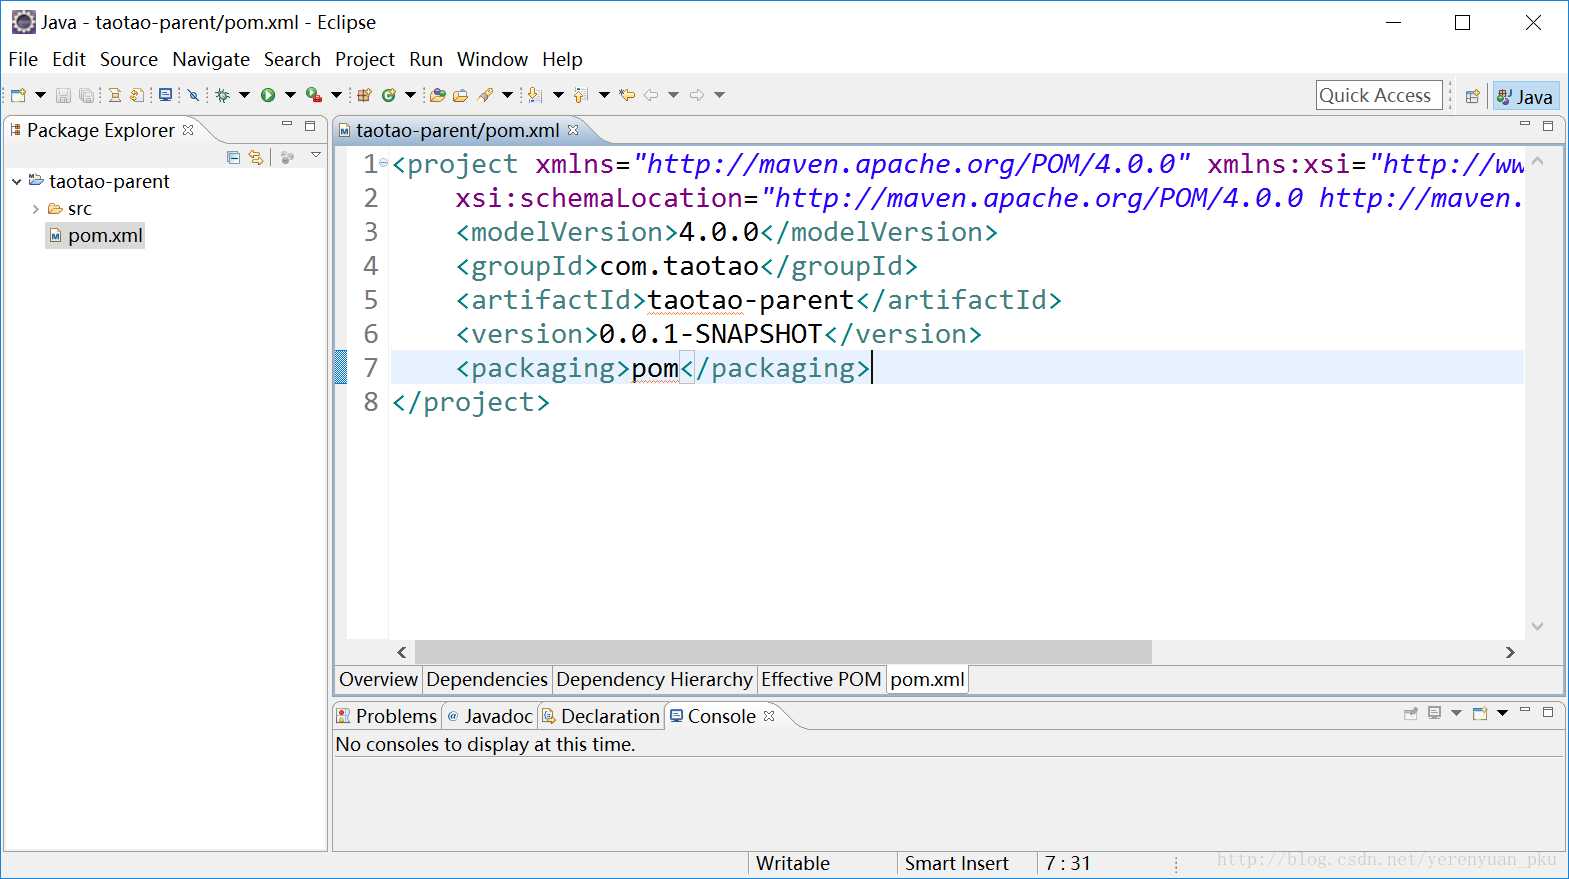Collapse the project element fold marker
Image resolution: width=1569 pixels, height=879 pixels.
(384, 162)
